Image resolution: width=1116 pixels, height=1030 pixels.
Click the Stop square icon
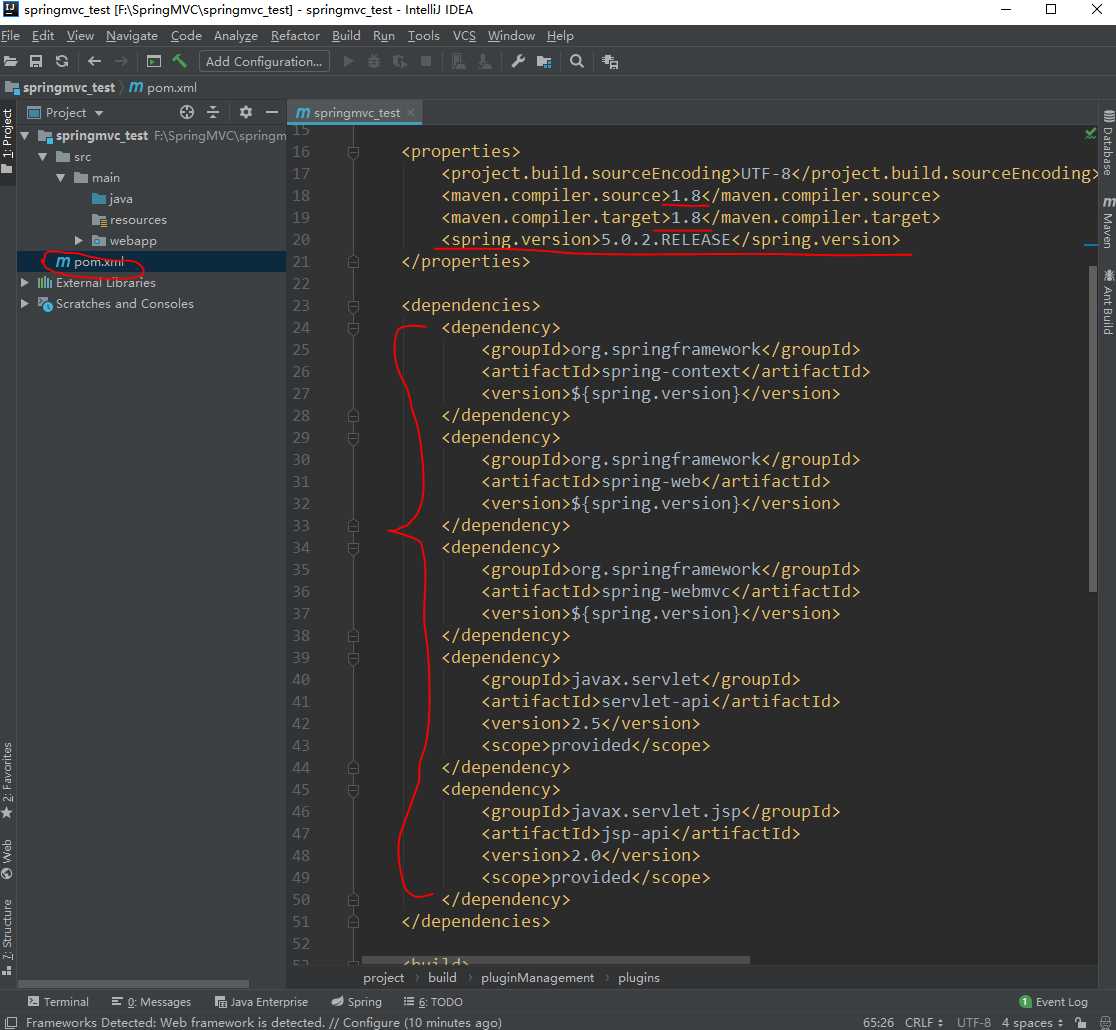pos(426,62)
